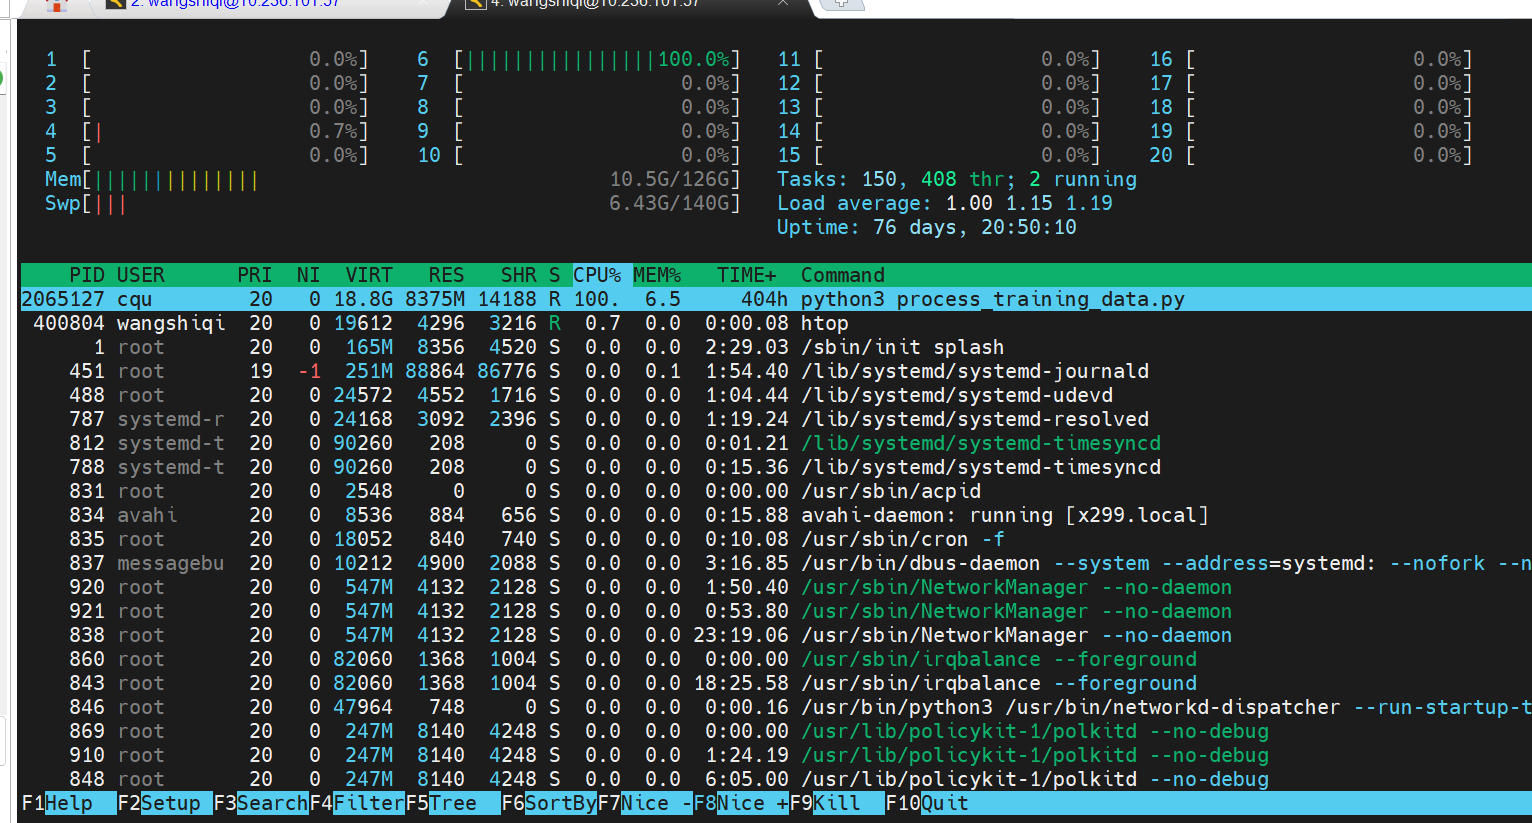This screenshot has width=1532, height=823.
Task: Select avahi-daemon process row
Action: click(776, 515)
